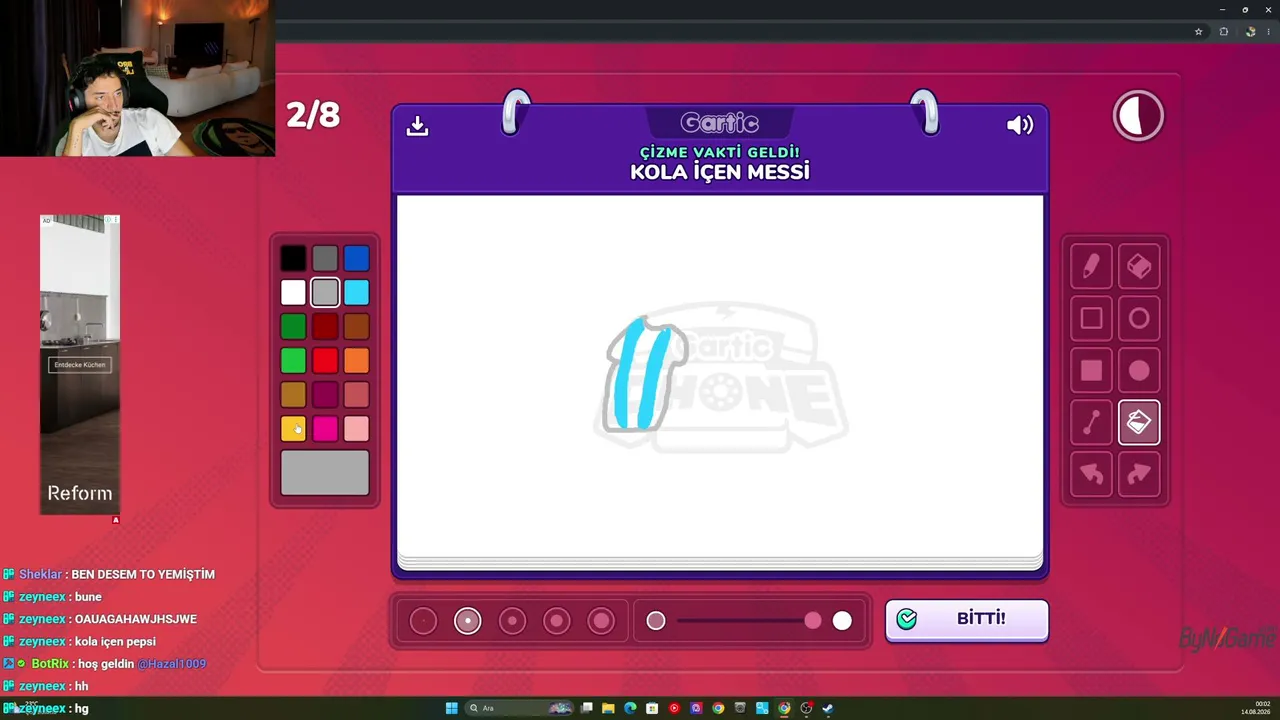Open YouTube Music from the taskbar
This screenshot has width=1280, height=720.
[674, 708]
